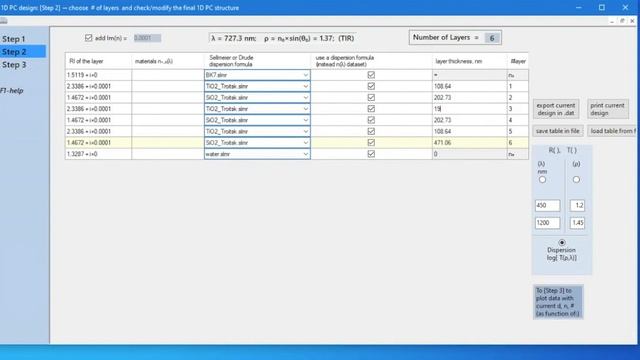
Task: Toggle dispersion formula checkbox for layer 5
Action: click(371, 131)
